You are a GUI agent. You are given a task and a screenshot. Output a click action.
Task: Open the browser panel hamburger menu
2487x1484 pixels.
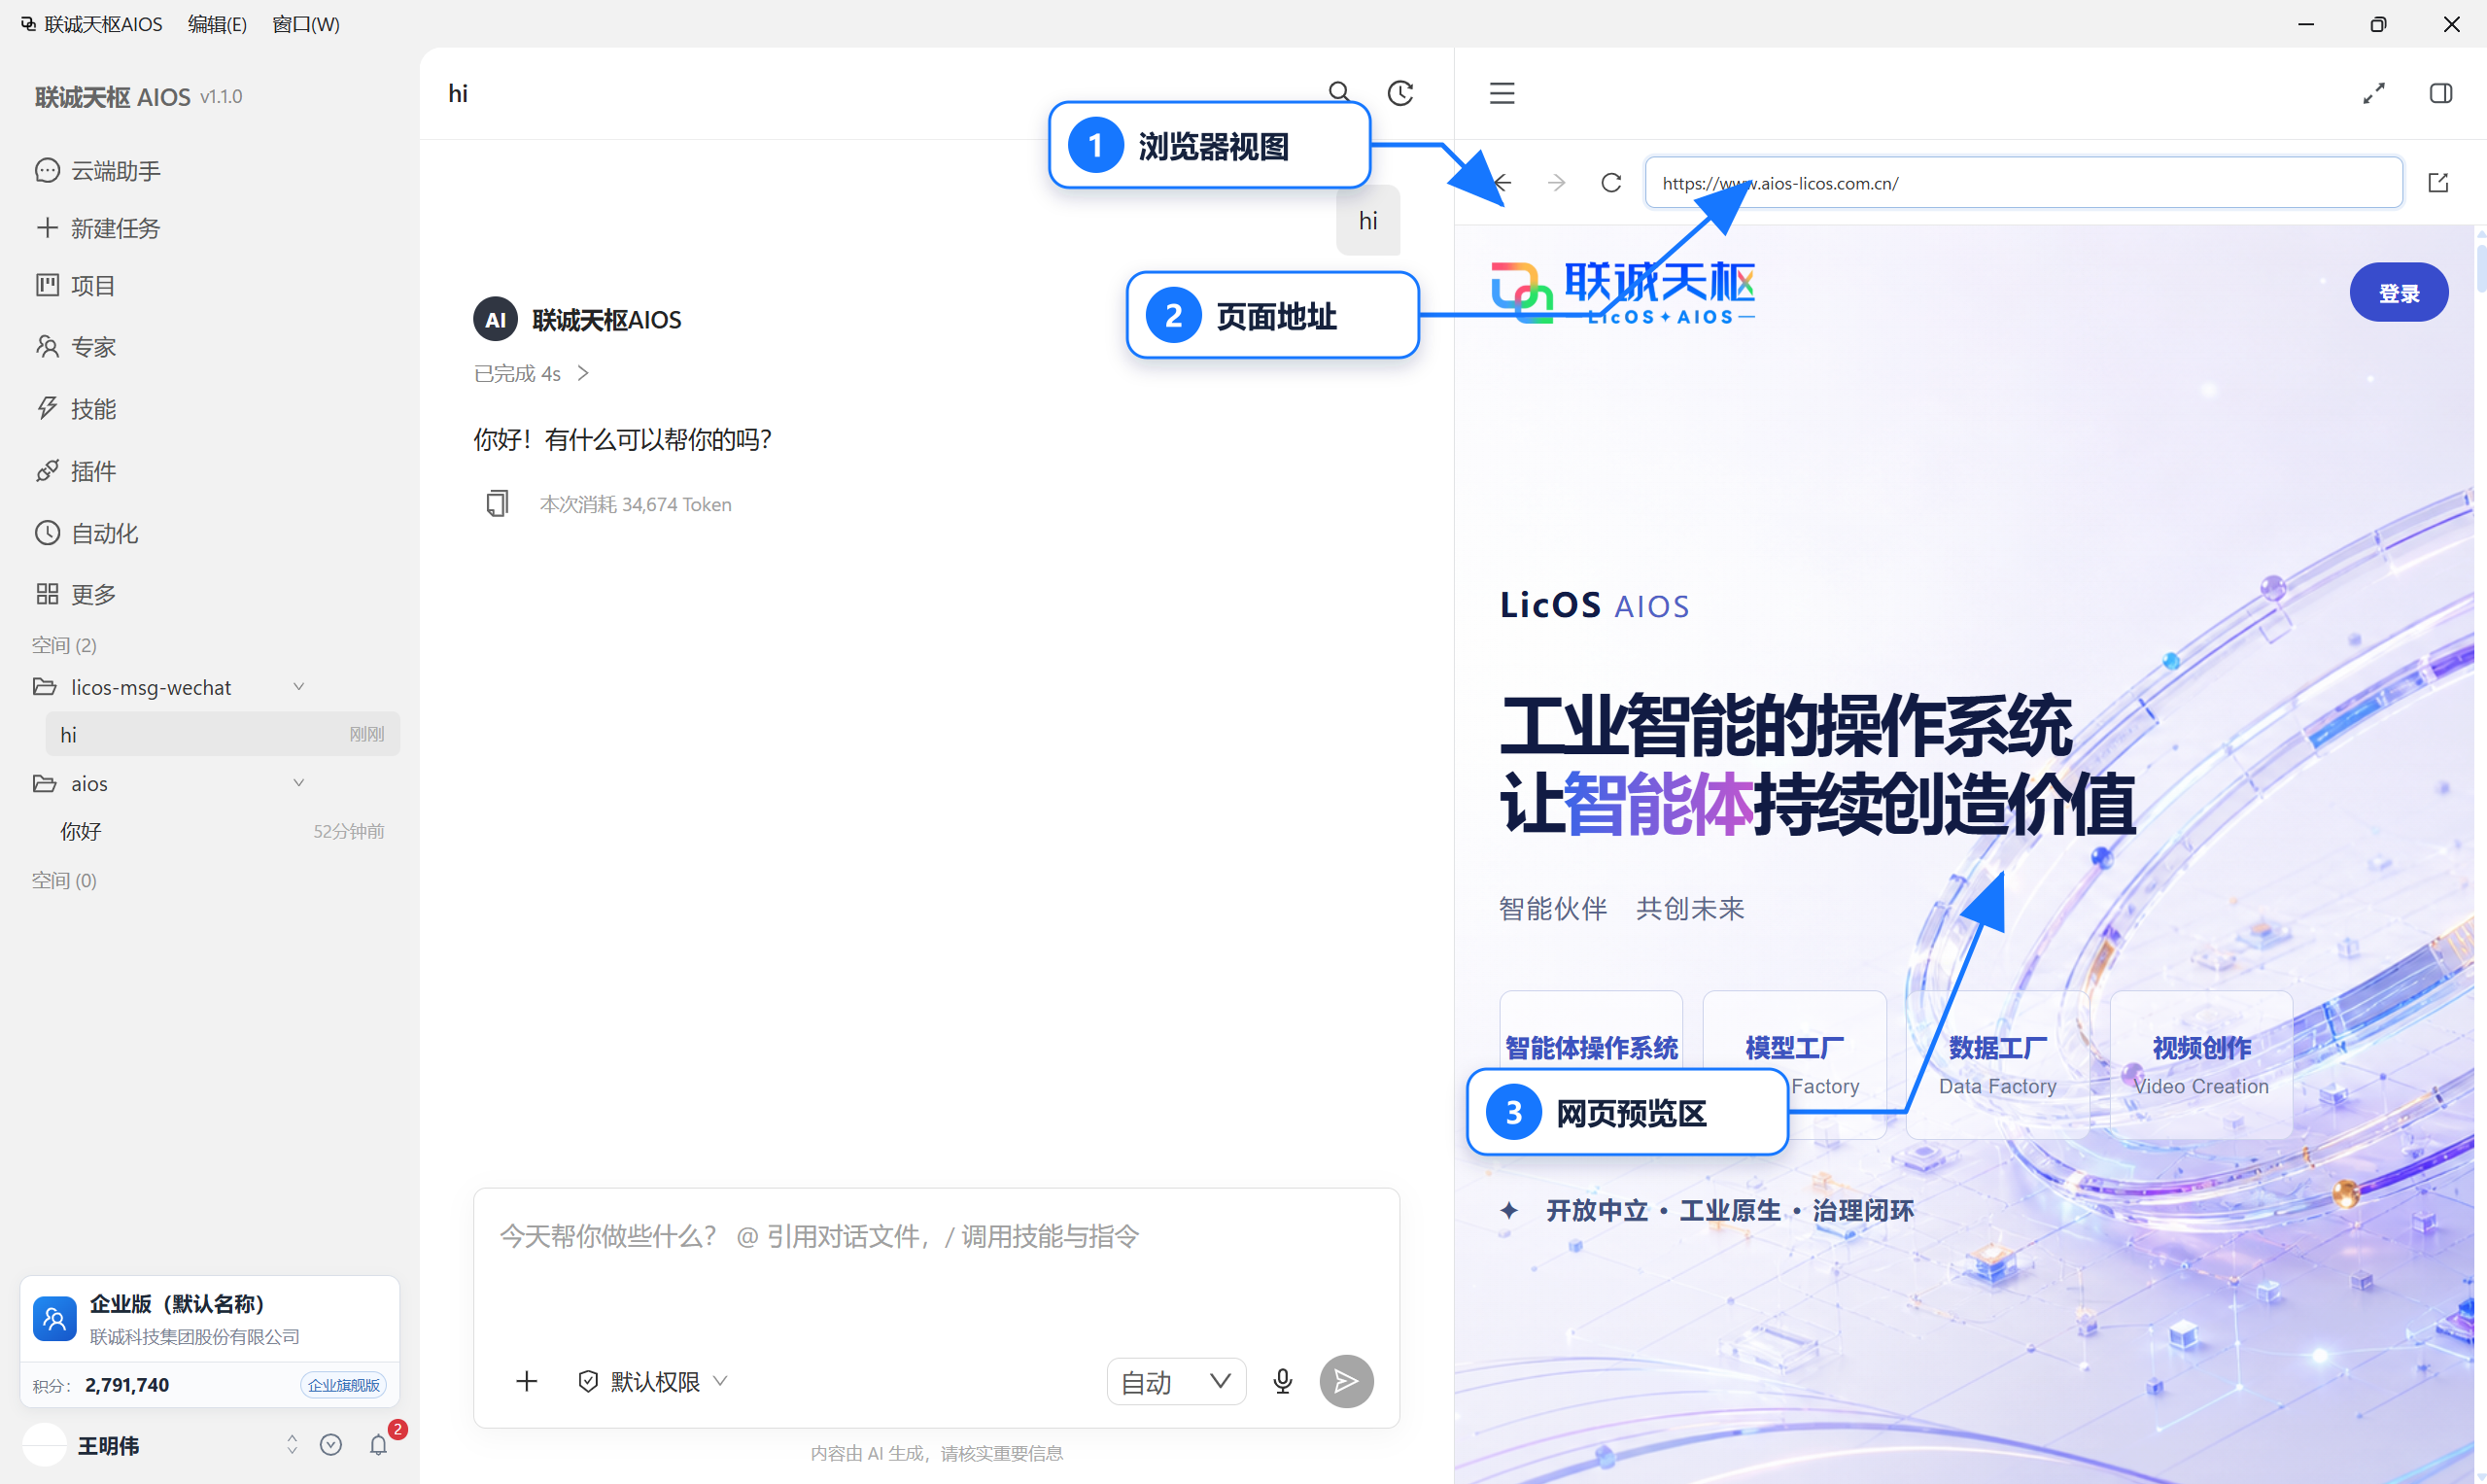pyautogui.click(x=1502, y=93)
